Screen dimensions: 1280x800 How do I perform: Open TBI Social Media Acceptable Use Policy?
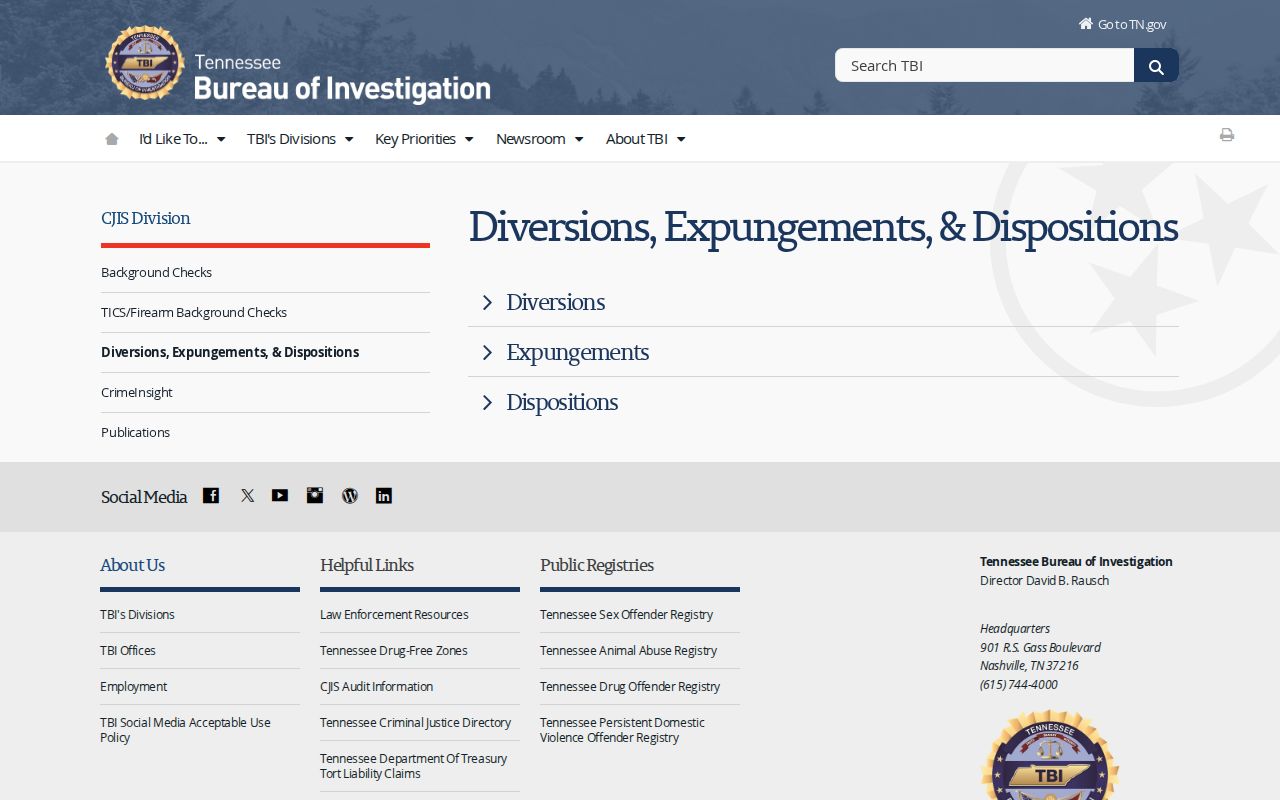pyautogui.click(x=185, y=730)
